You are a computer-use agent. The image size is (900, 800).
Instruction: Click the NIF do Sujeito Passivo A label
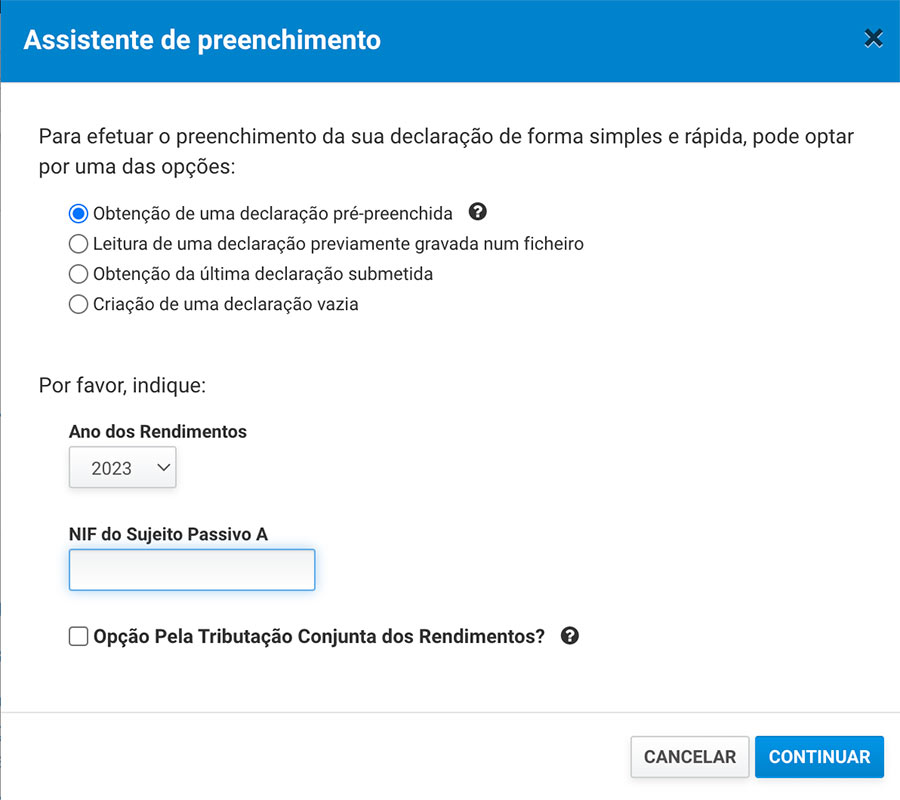point(168,535)
